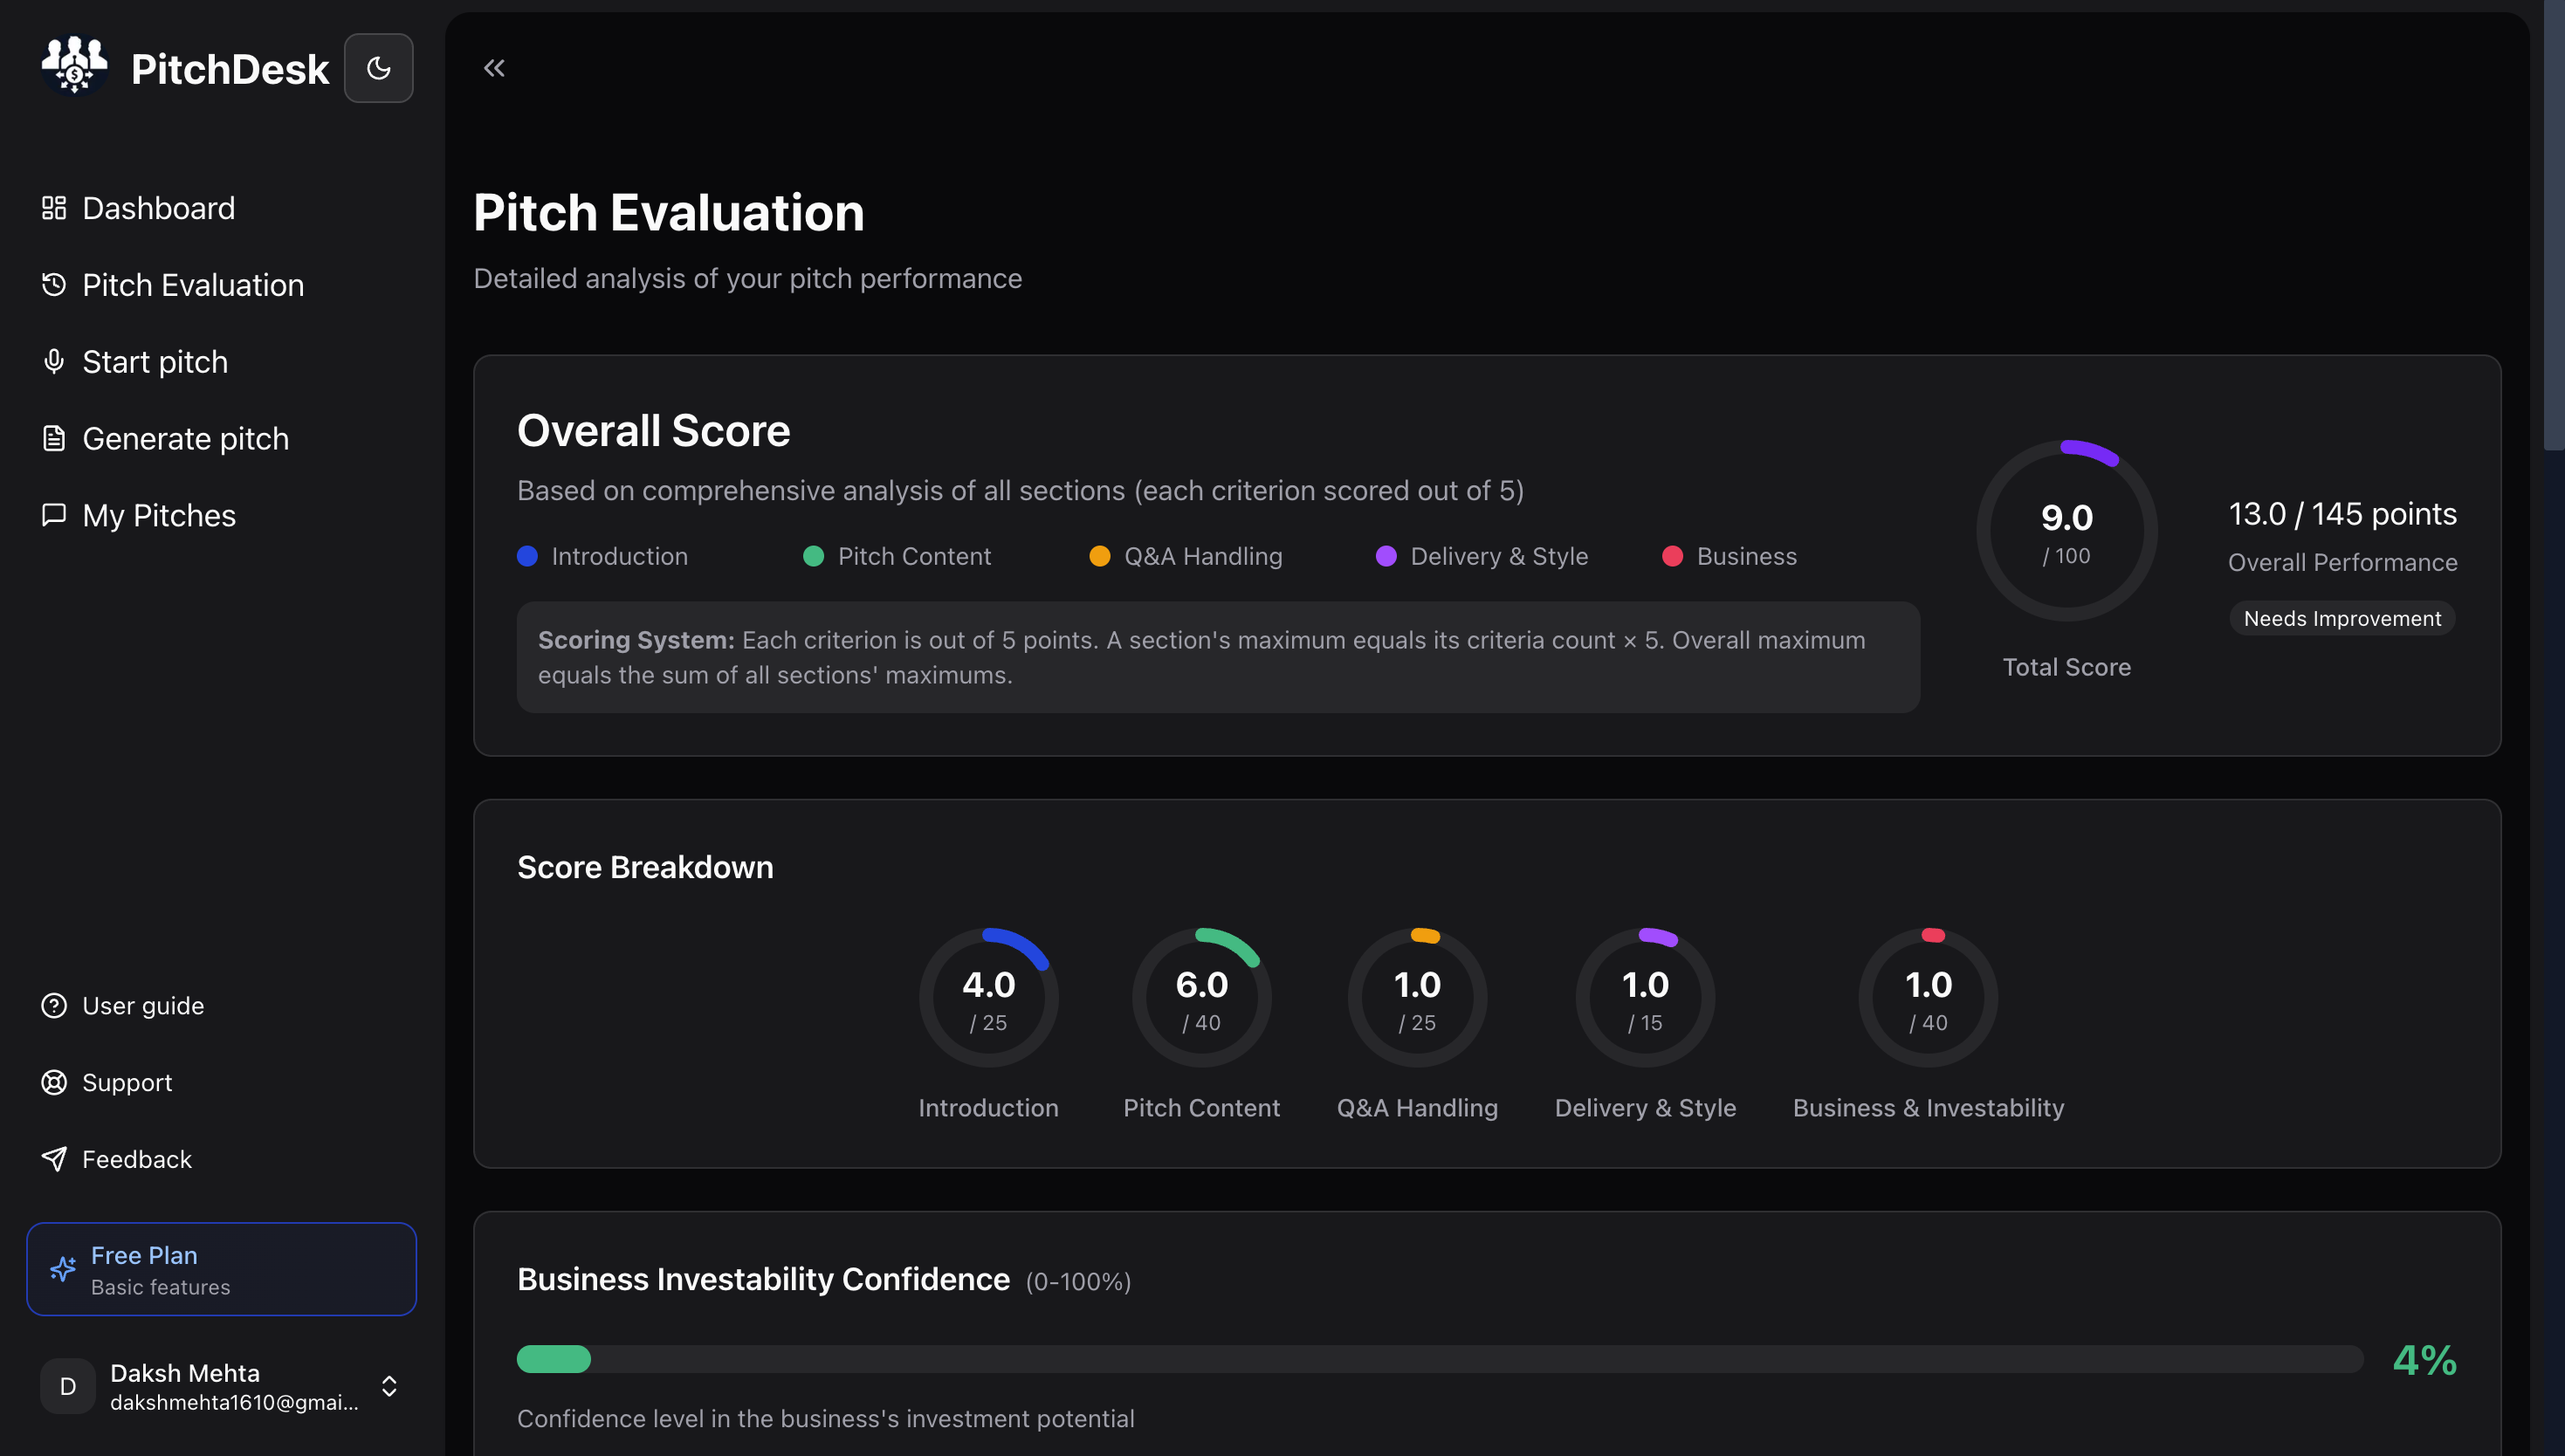2565x1456 pixels.
Task: Toggle dark mode with moon button
Action: (x=378, y=68)
